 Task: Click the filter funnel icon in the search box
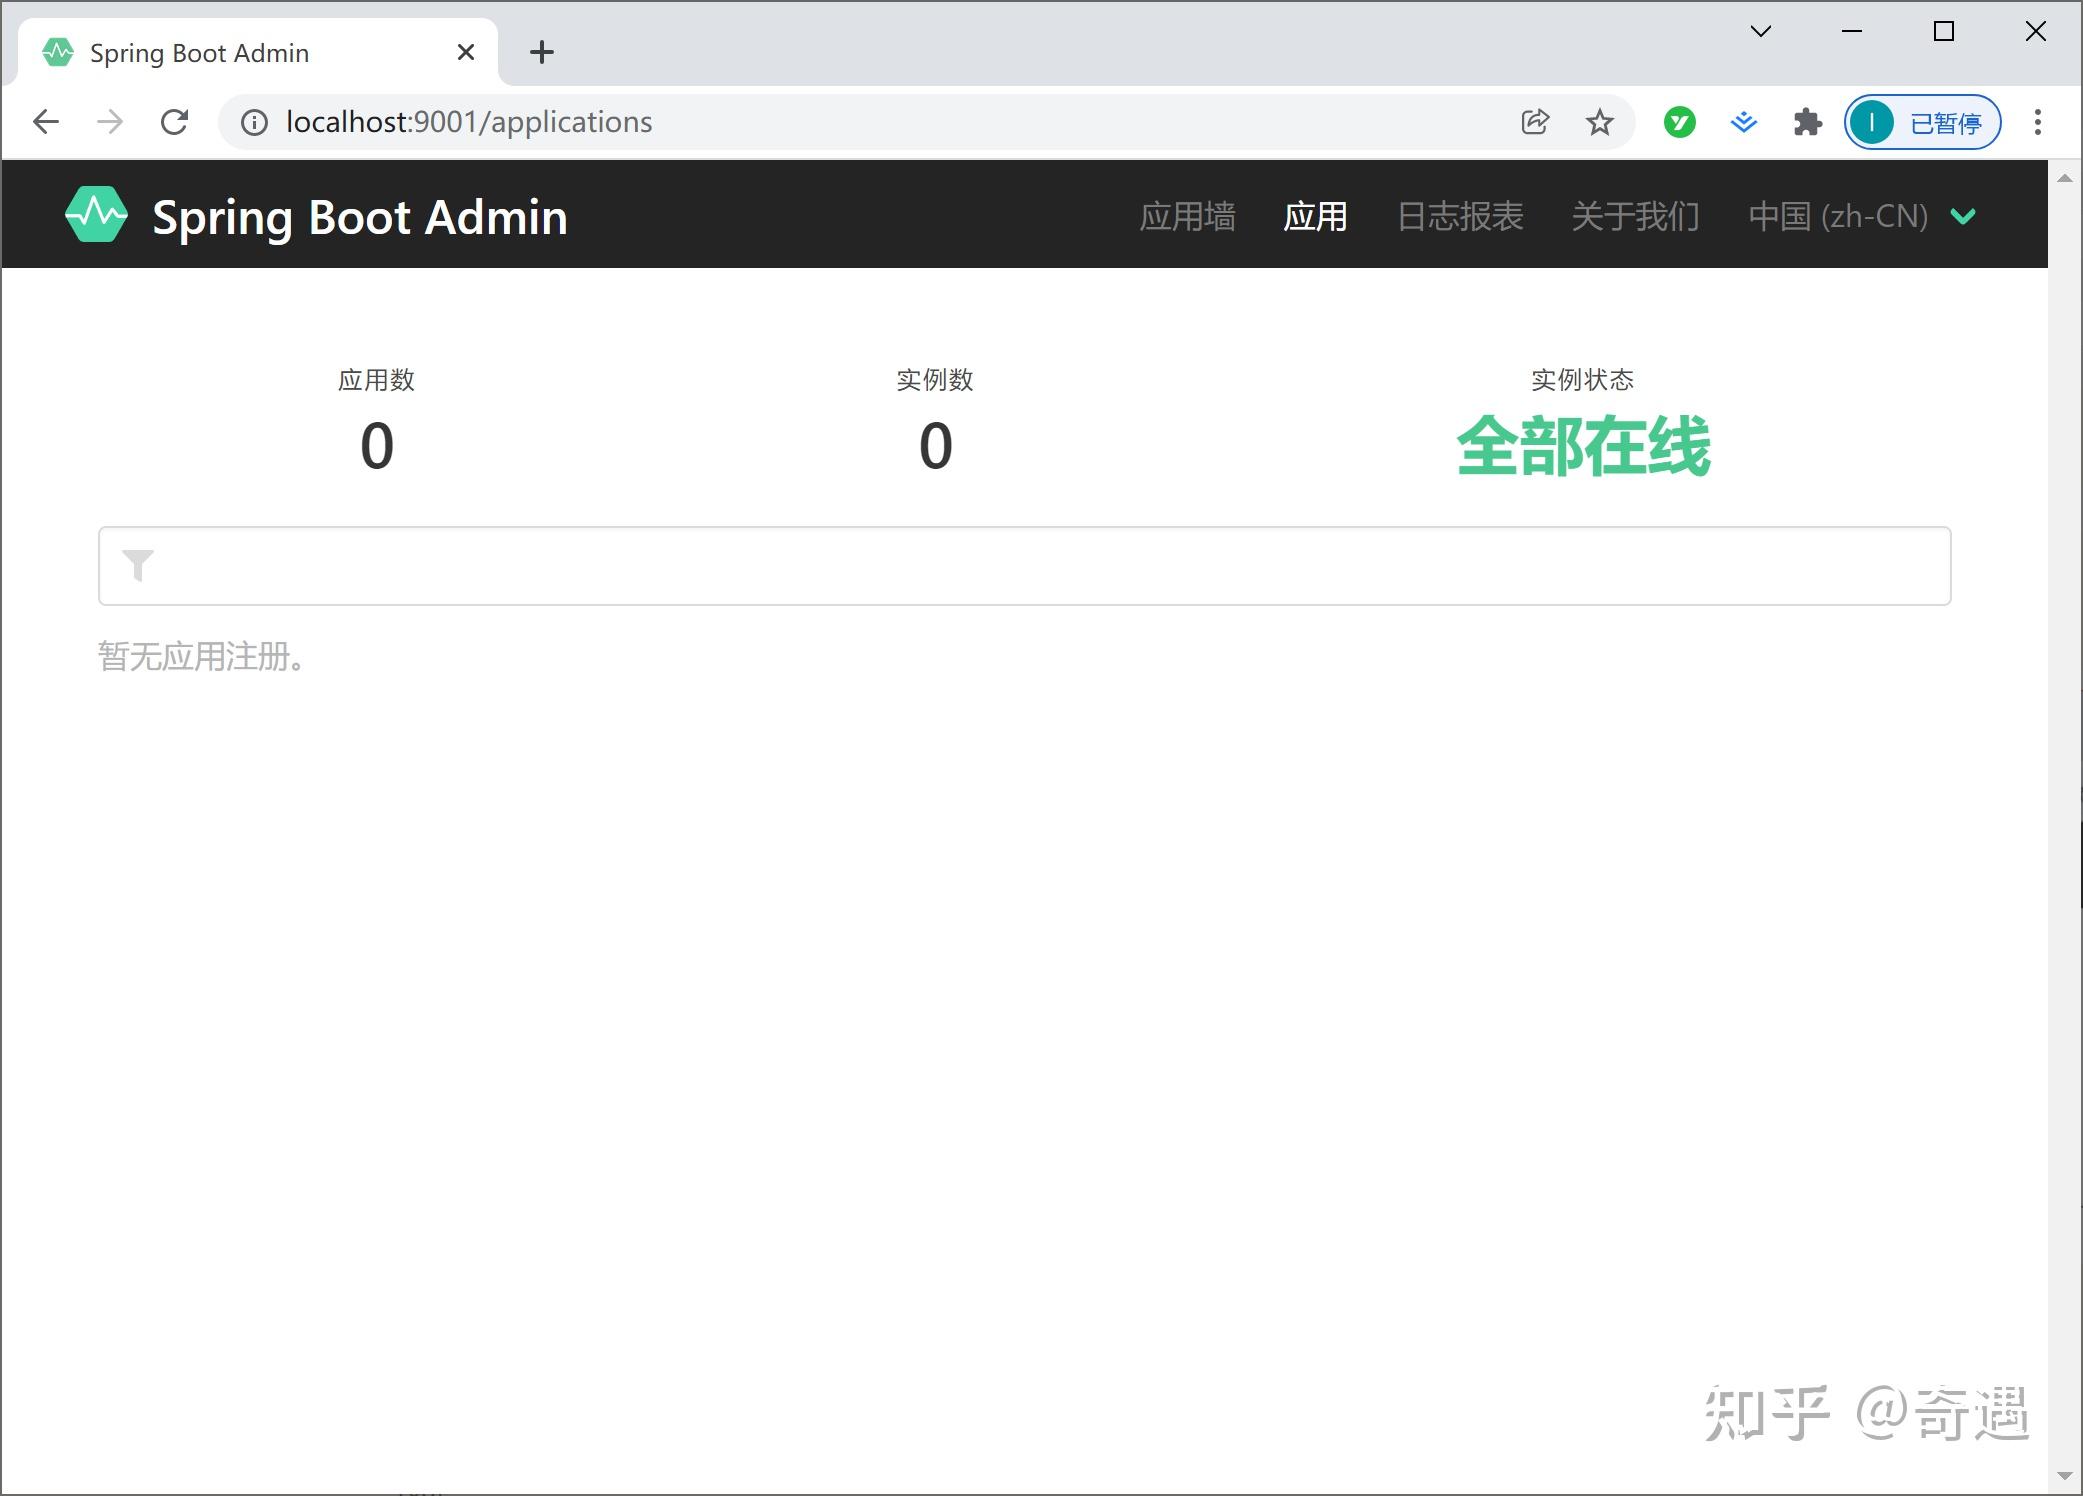[137, 566]
